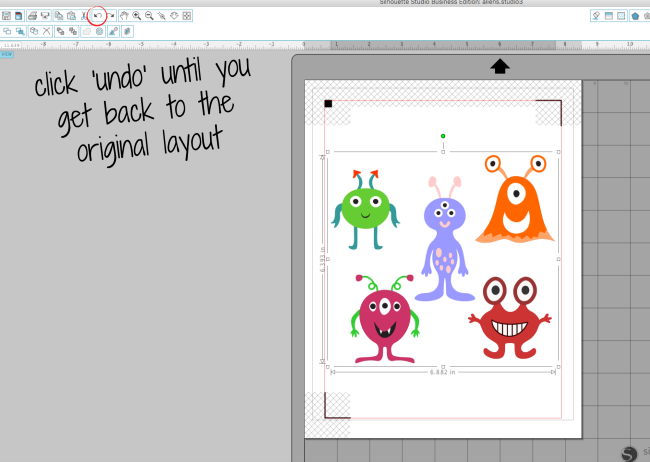Click the Paste clipboard icon
650x462 pixels.
(x=71, y=16)
